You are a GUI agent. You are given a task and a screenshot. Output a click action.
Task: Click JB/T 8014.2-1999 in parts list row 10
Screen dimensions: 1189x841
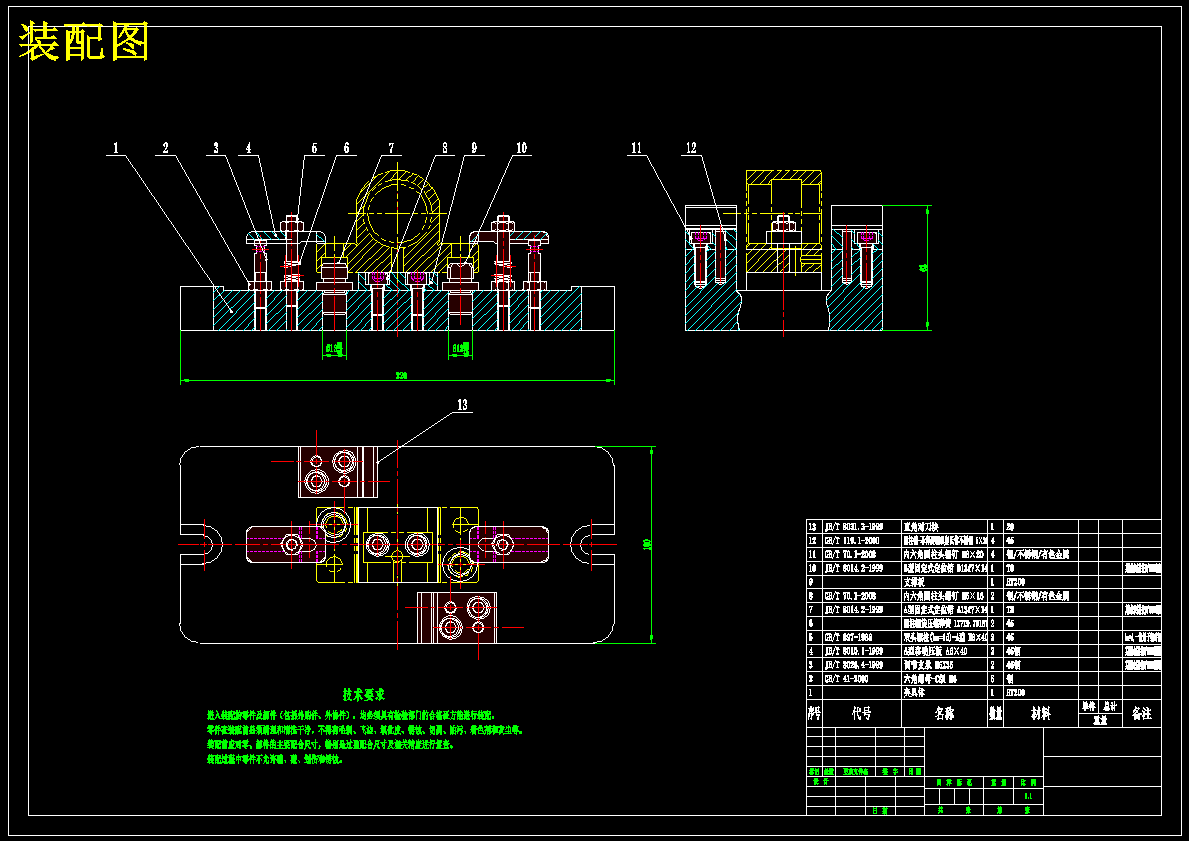click(854, 568)
